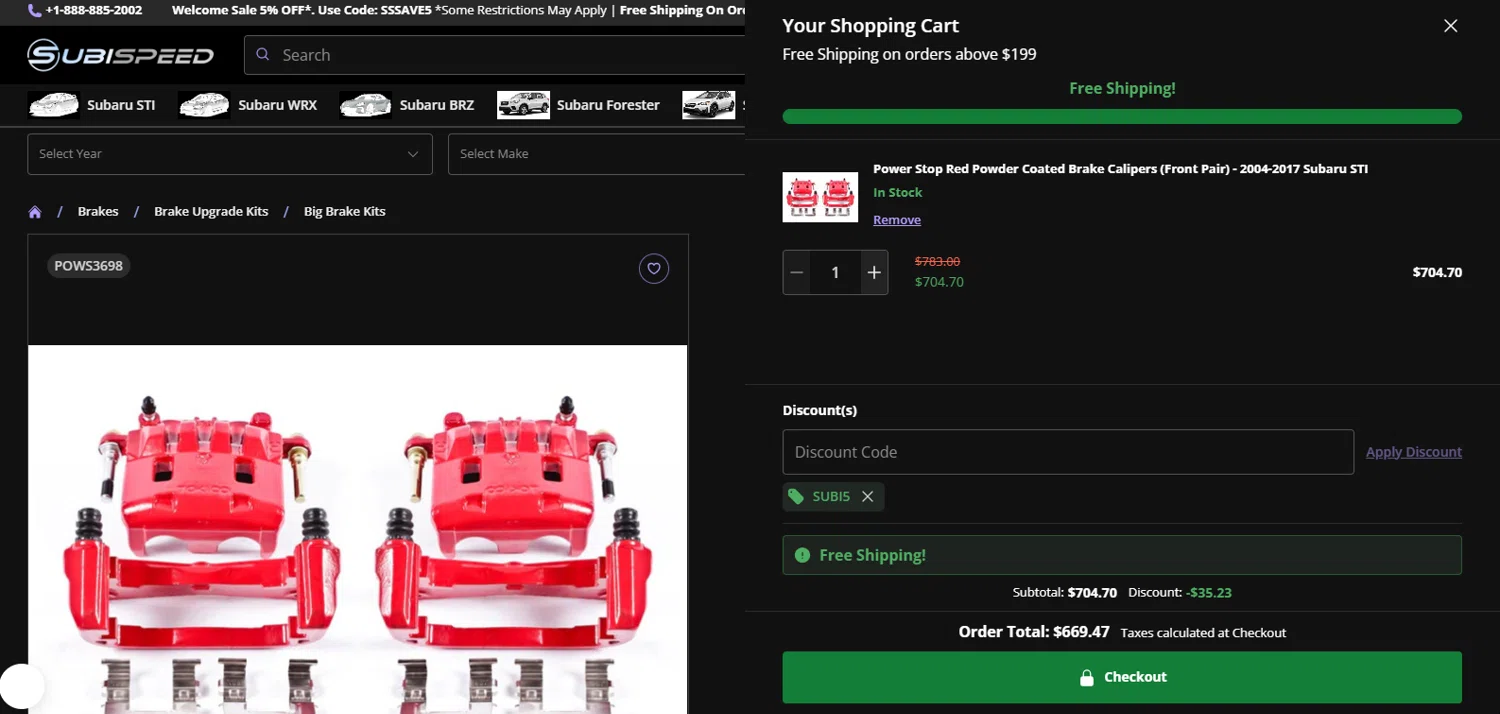Click the In Stock status text
This screenshot has width=1500, height=714.
point(898,192)
